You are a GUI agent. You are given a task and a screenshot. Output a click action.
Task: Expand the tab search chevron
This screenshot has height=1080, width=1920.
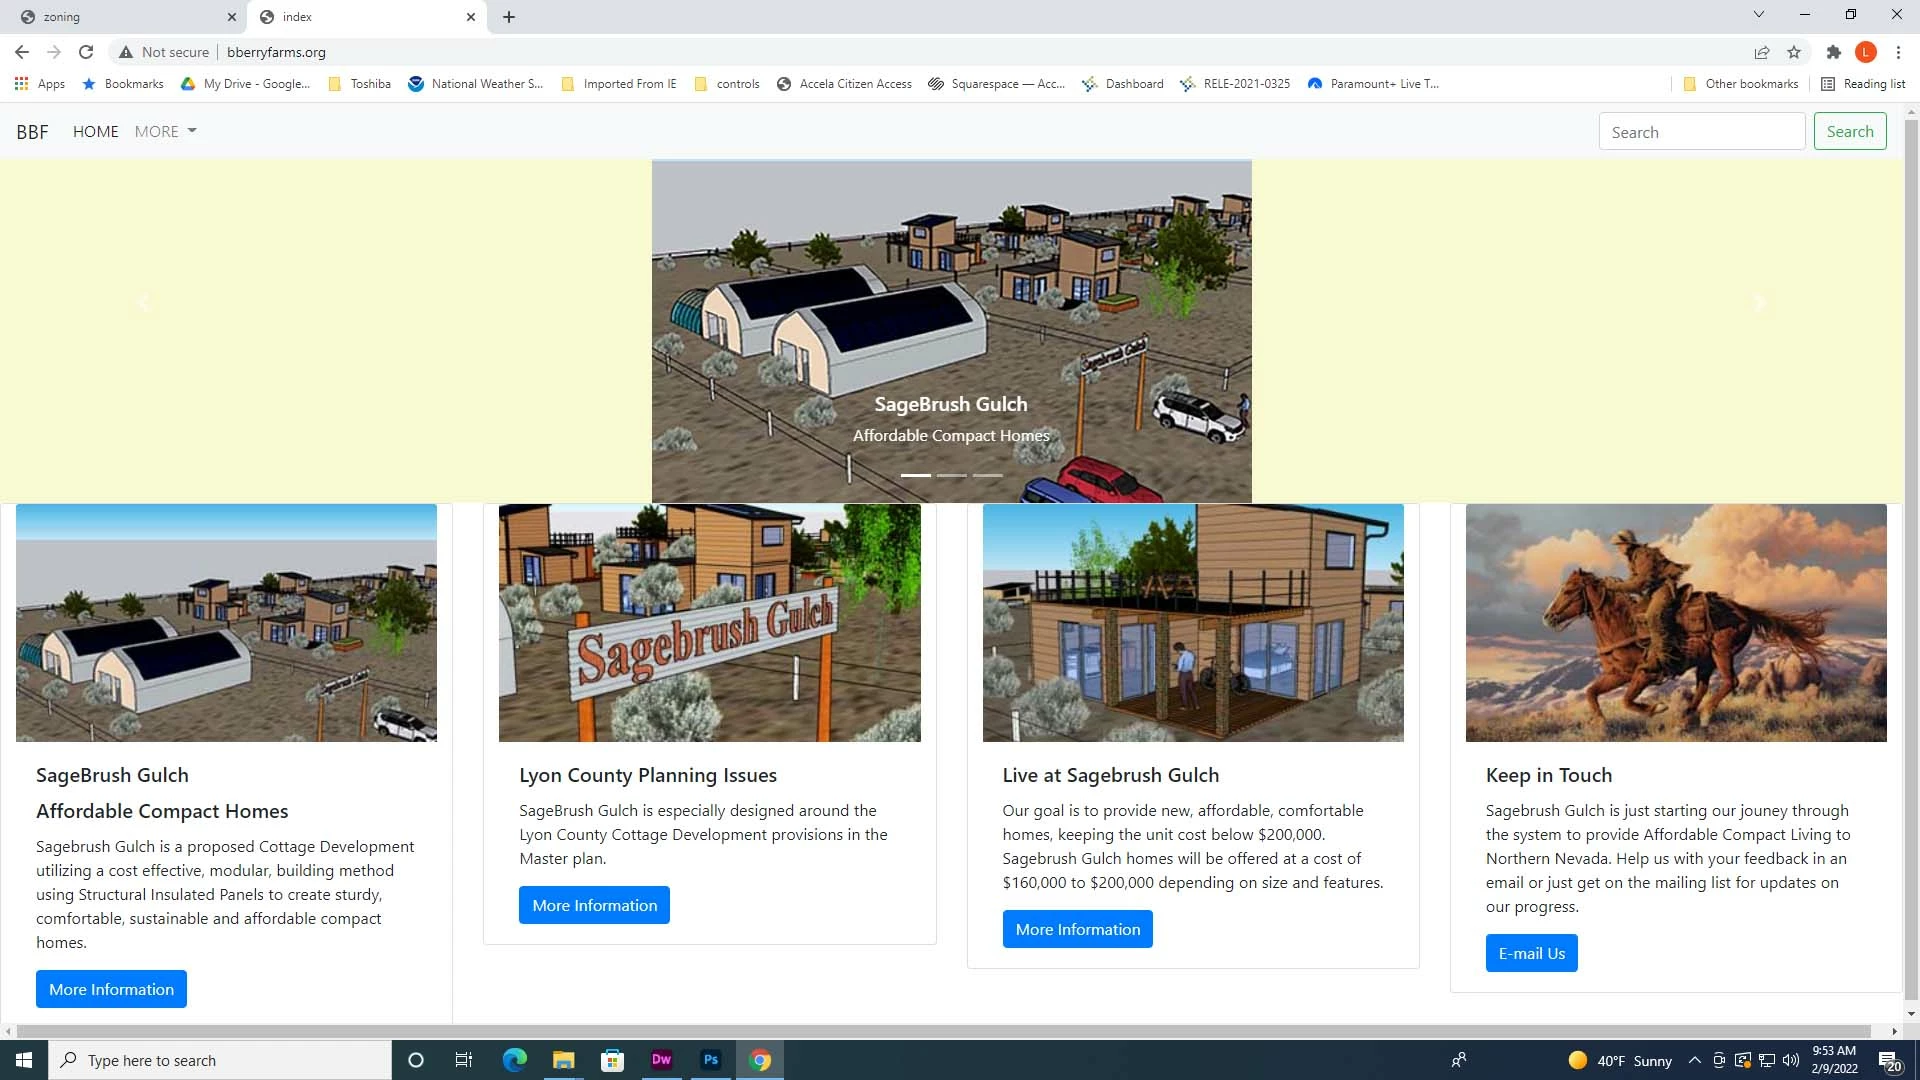(1758, 15)
